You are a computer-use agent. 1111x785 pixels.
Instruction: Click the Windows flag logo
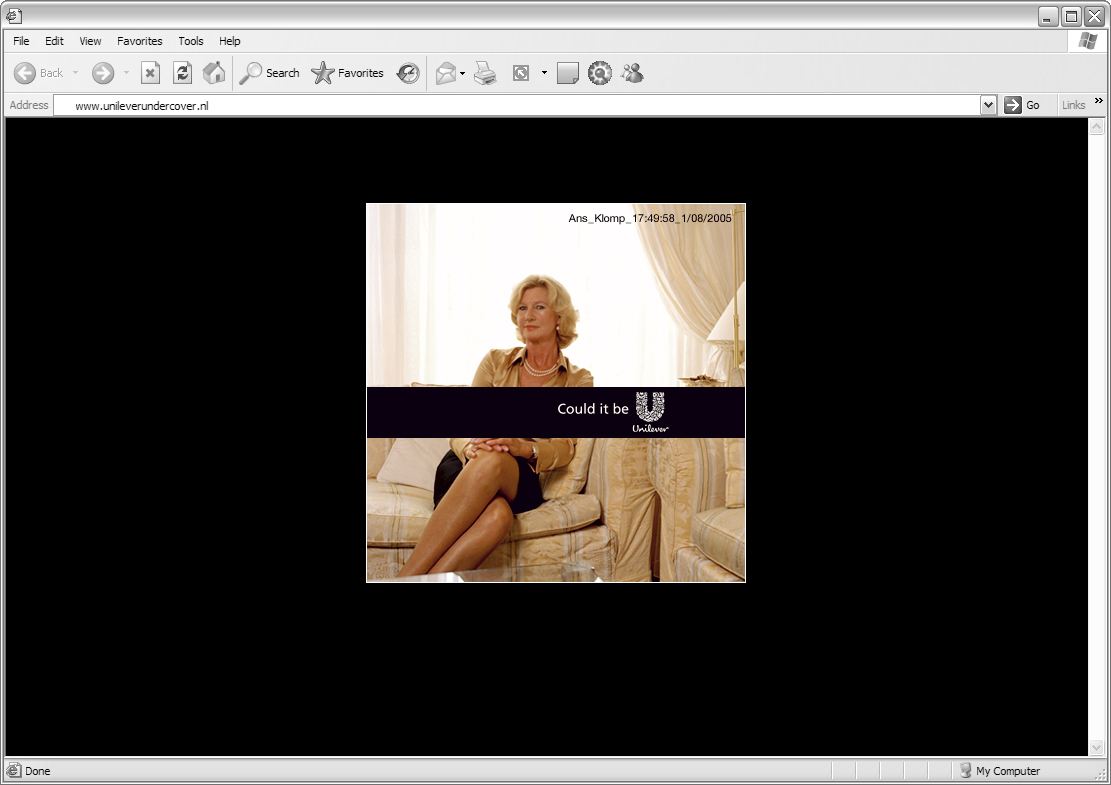point(1088,41)
